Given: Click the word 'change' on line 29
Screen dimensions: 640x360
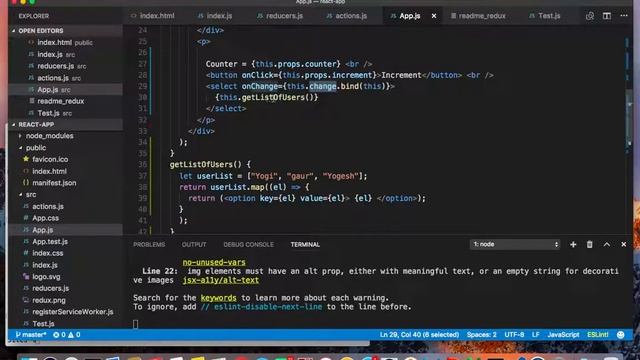Looking at the screenshot, I should 322,86.
